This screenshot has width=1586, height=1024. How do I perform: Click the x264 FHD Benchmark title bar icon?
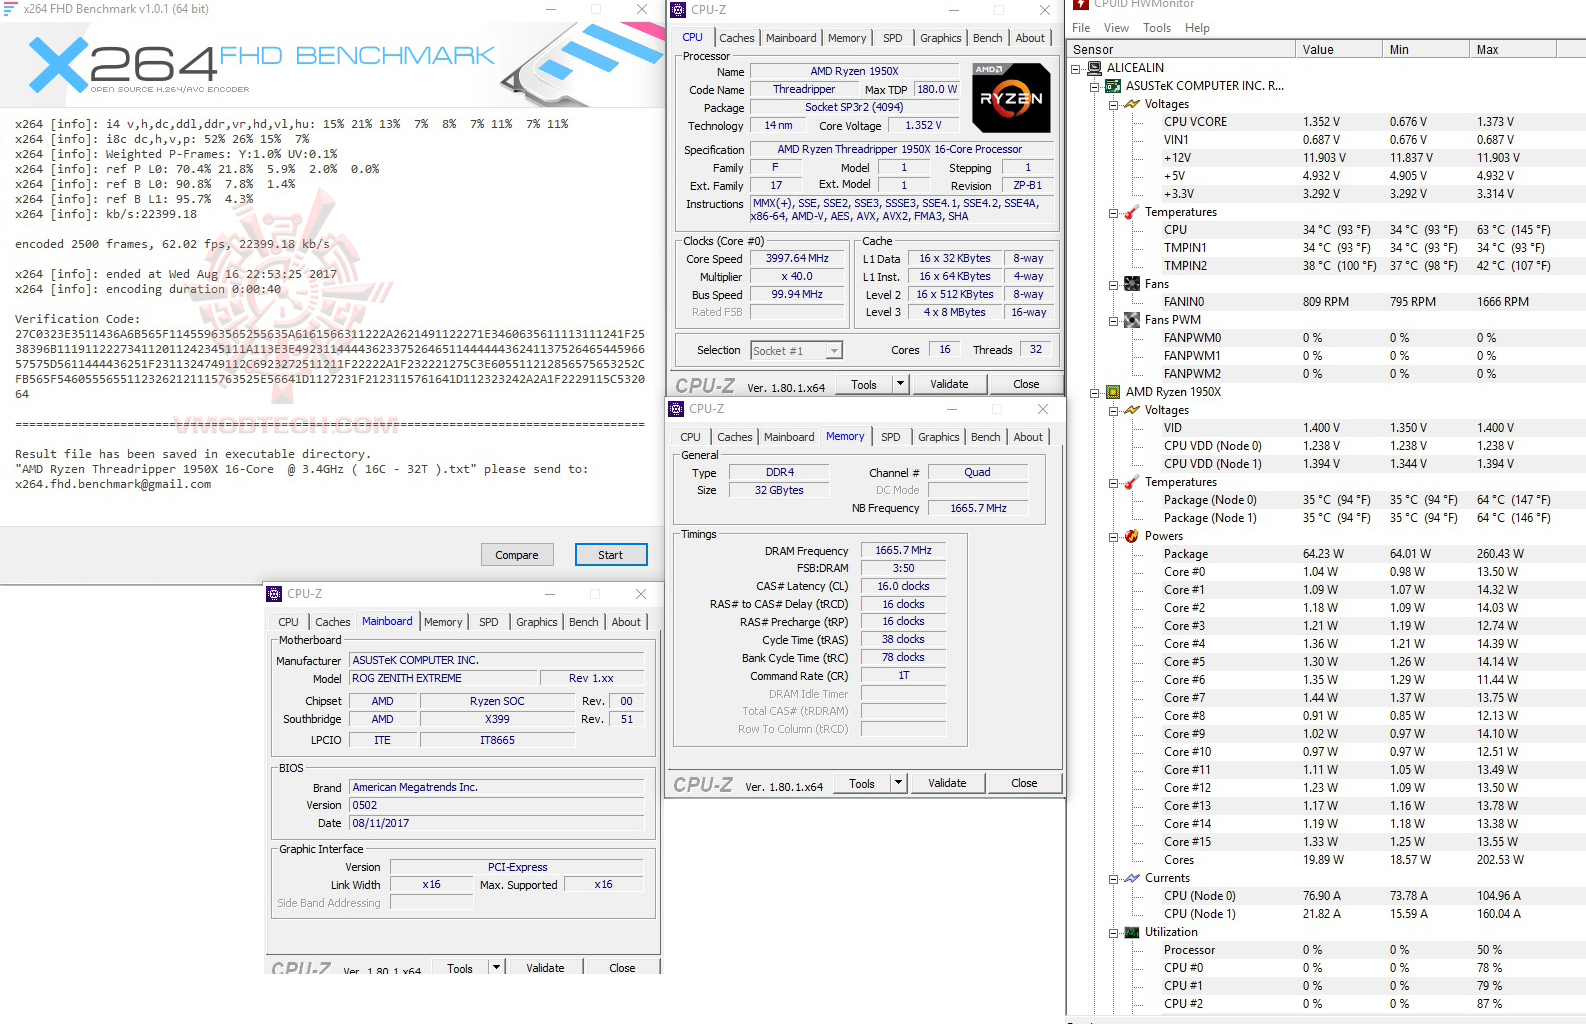point(10,9)
